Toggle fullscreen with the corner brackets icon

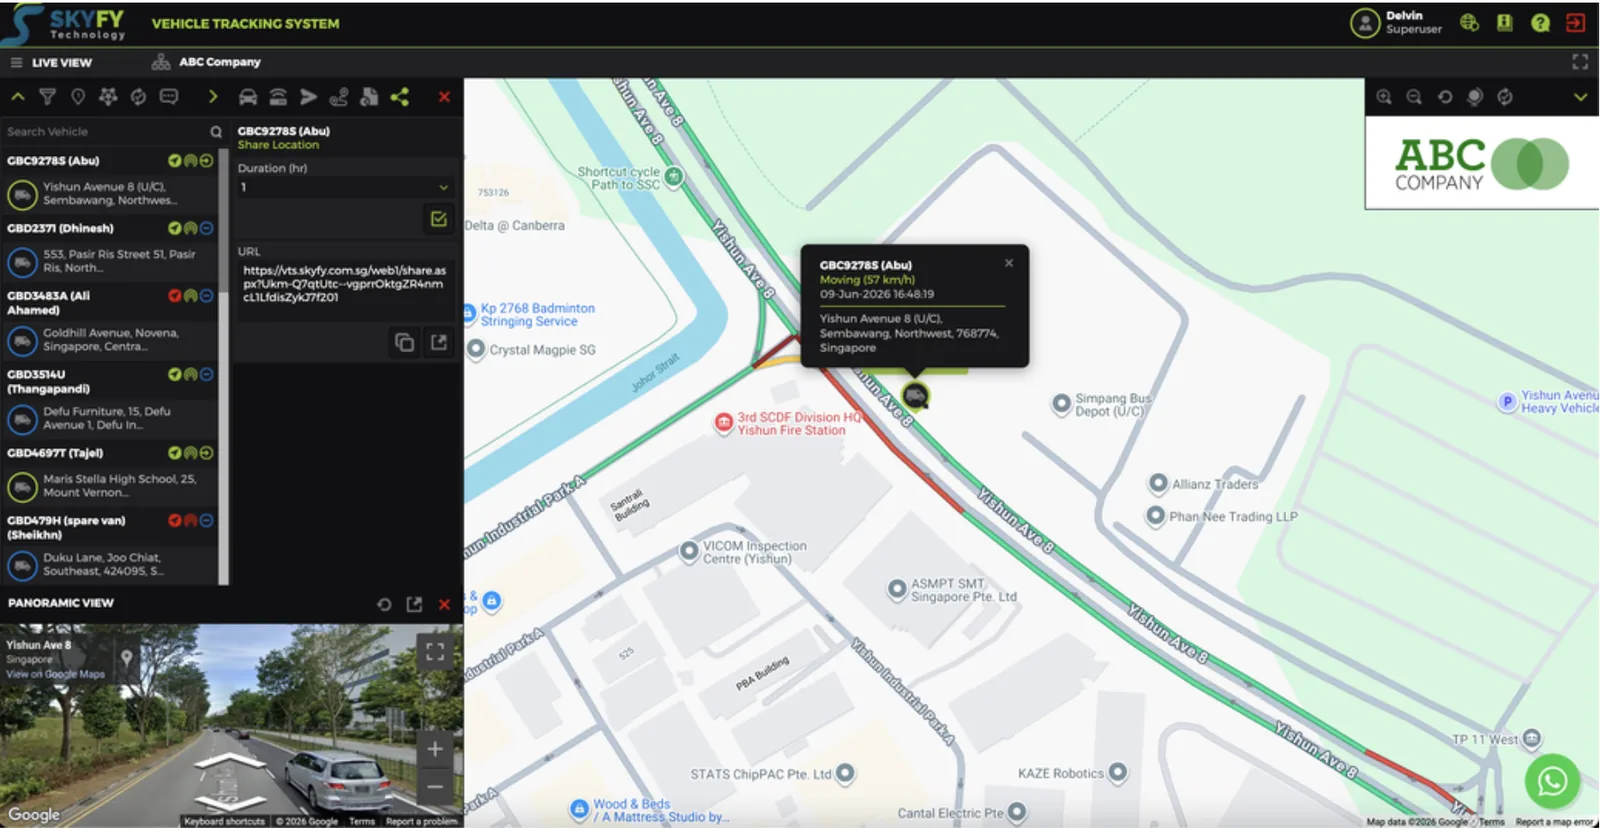coord(1580,62)
